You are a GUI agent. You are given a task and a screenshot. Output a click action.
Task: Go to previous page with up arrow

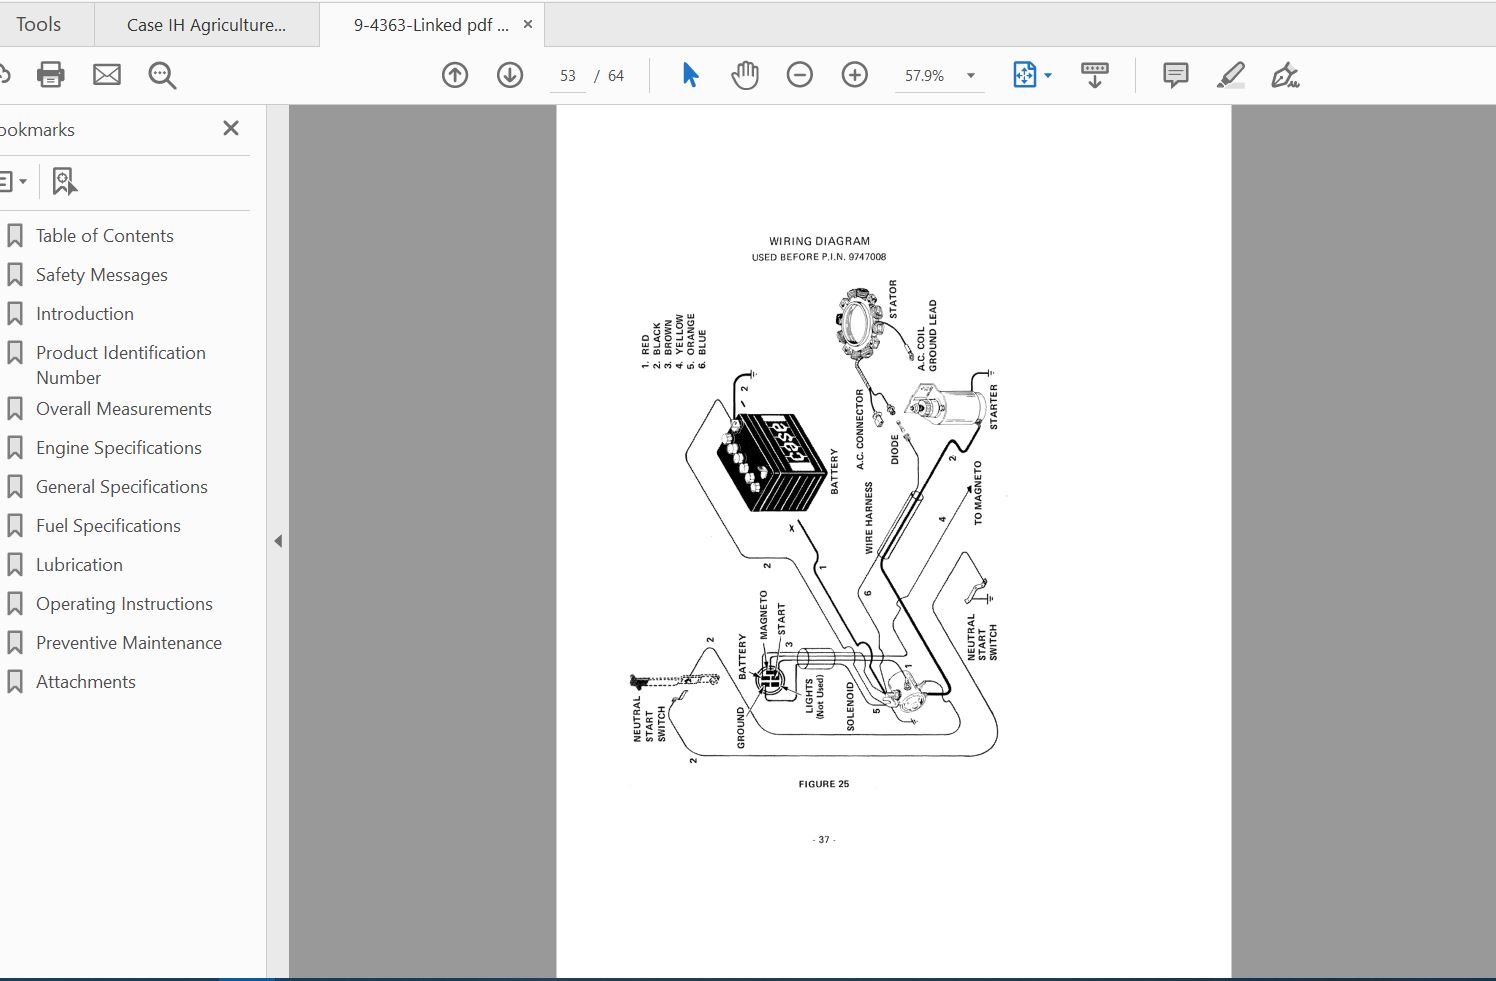click(455, 75)
